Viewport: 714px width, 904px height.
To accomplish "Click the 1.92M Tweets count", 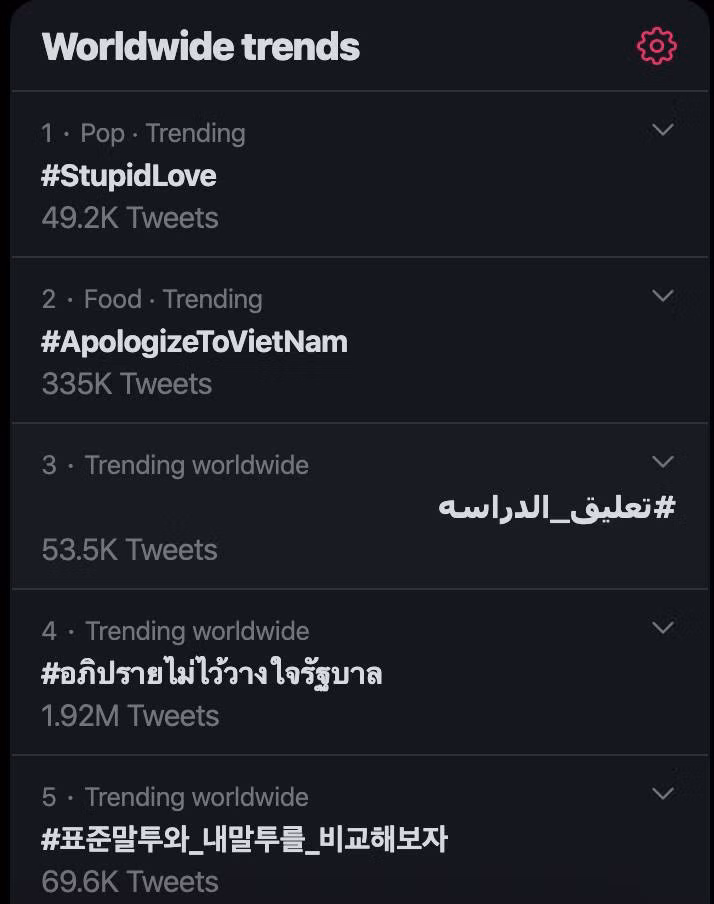I will pos(131,715).
